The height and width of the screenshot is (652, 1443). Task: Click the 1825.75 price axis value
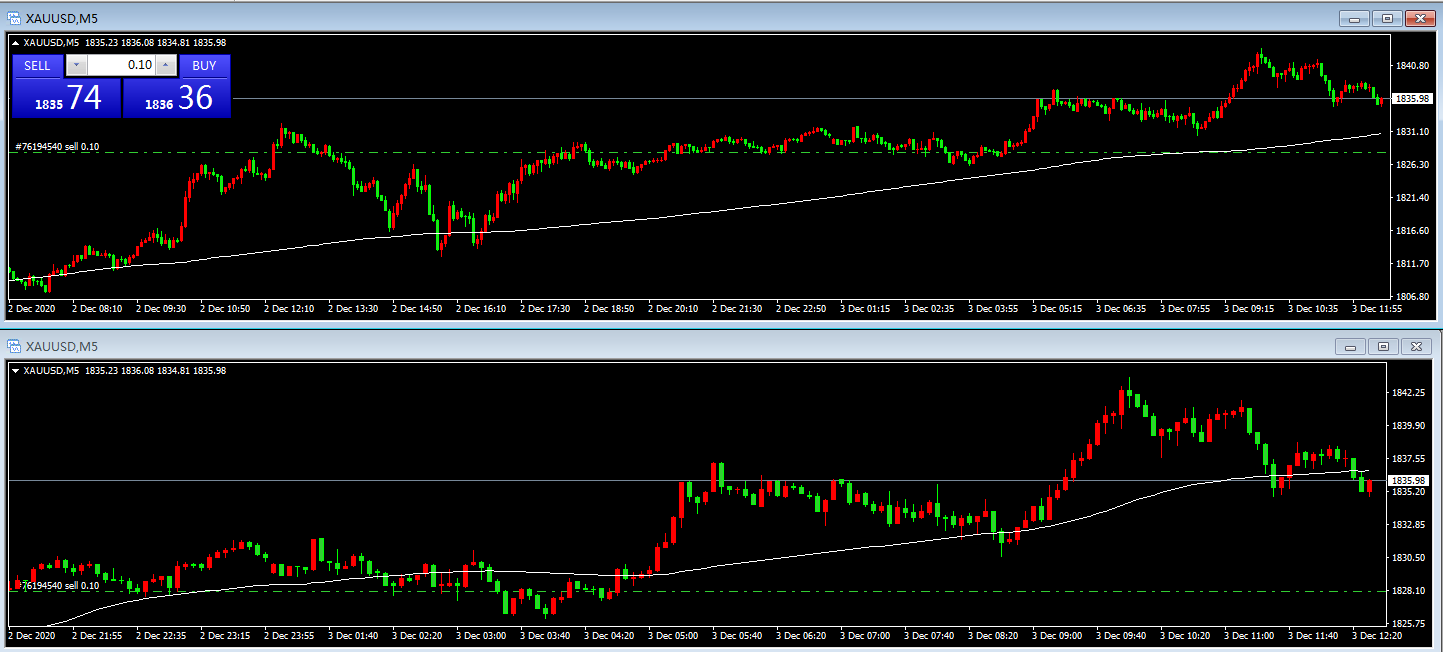[x=1409, y=624]
